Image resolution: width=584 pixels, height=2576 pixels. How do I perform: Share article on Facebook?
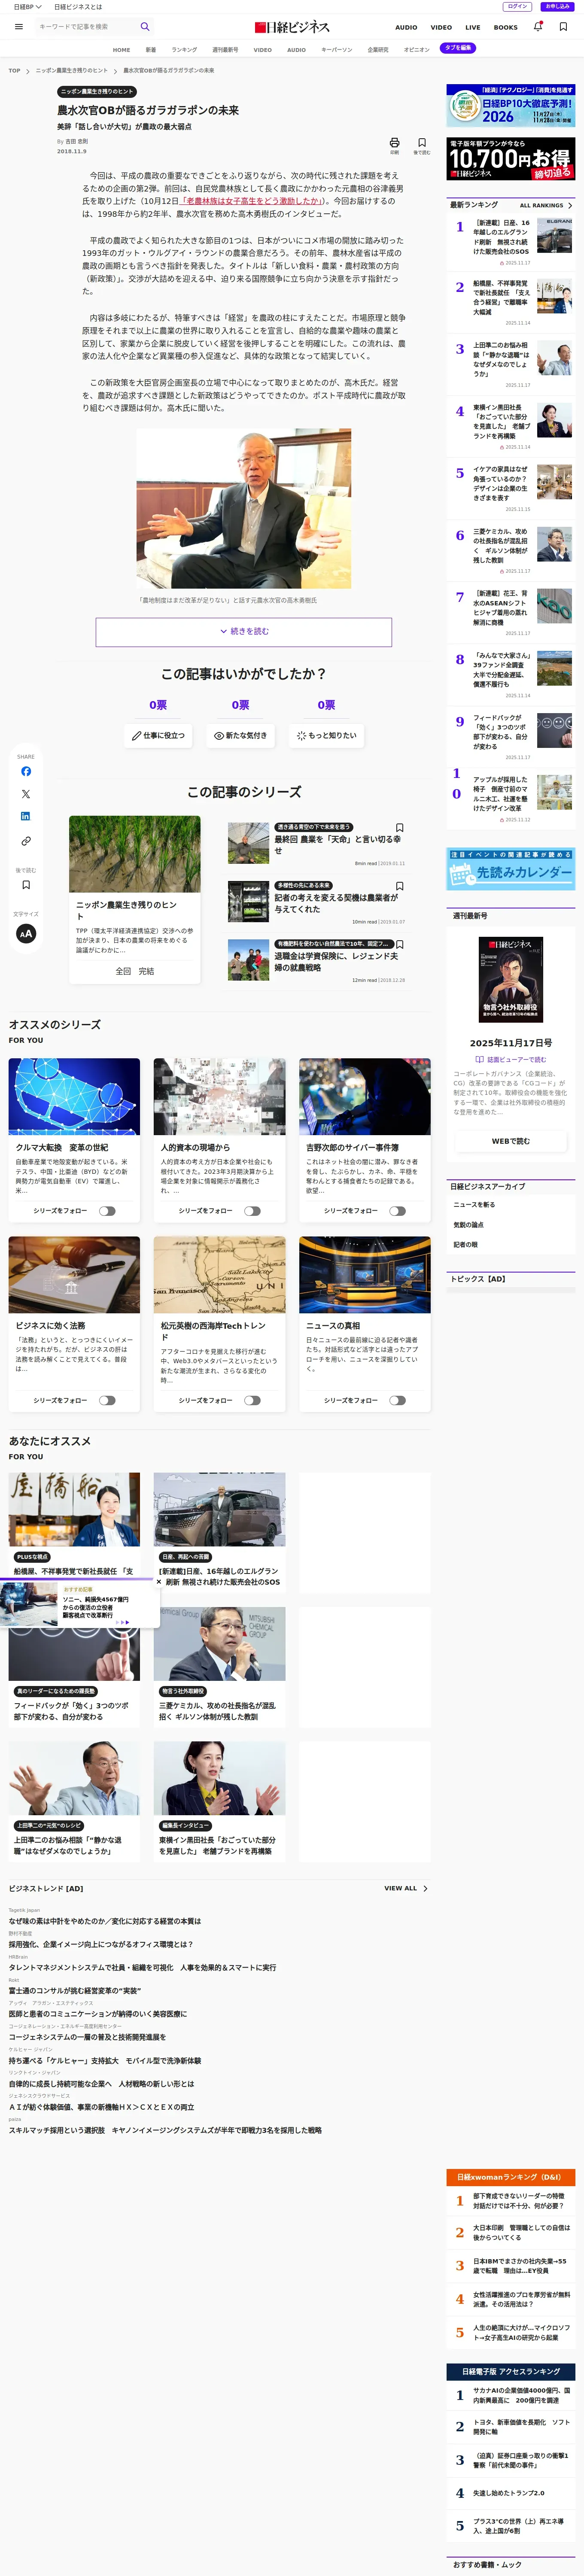[26, 771]
